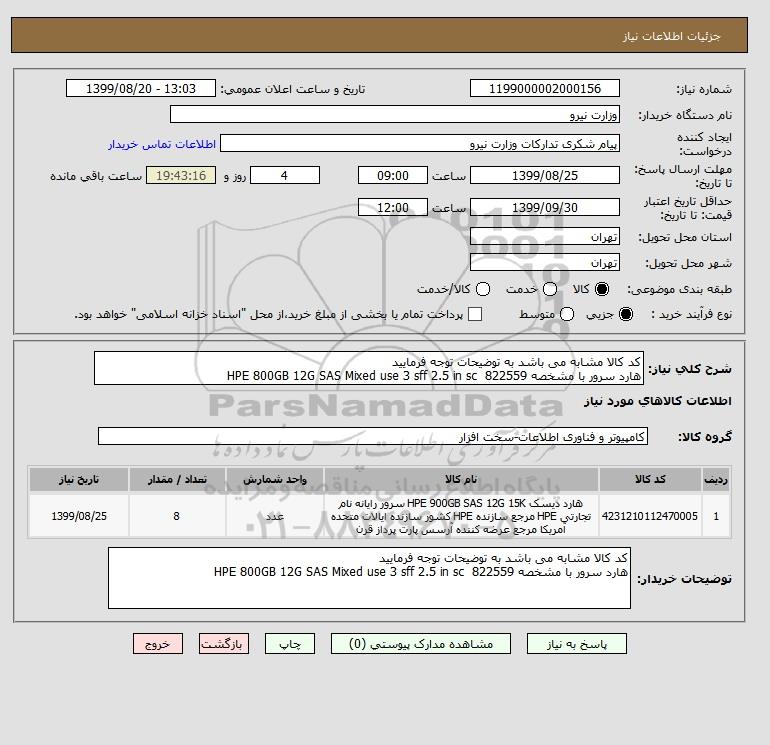This screenshot has height=745, width=770.
Task: Click the need date cell 1399/08/25 in table
Action: point(79,516)
